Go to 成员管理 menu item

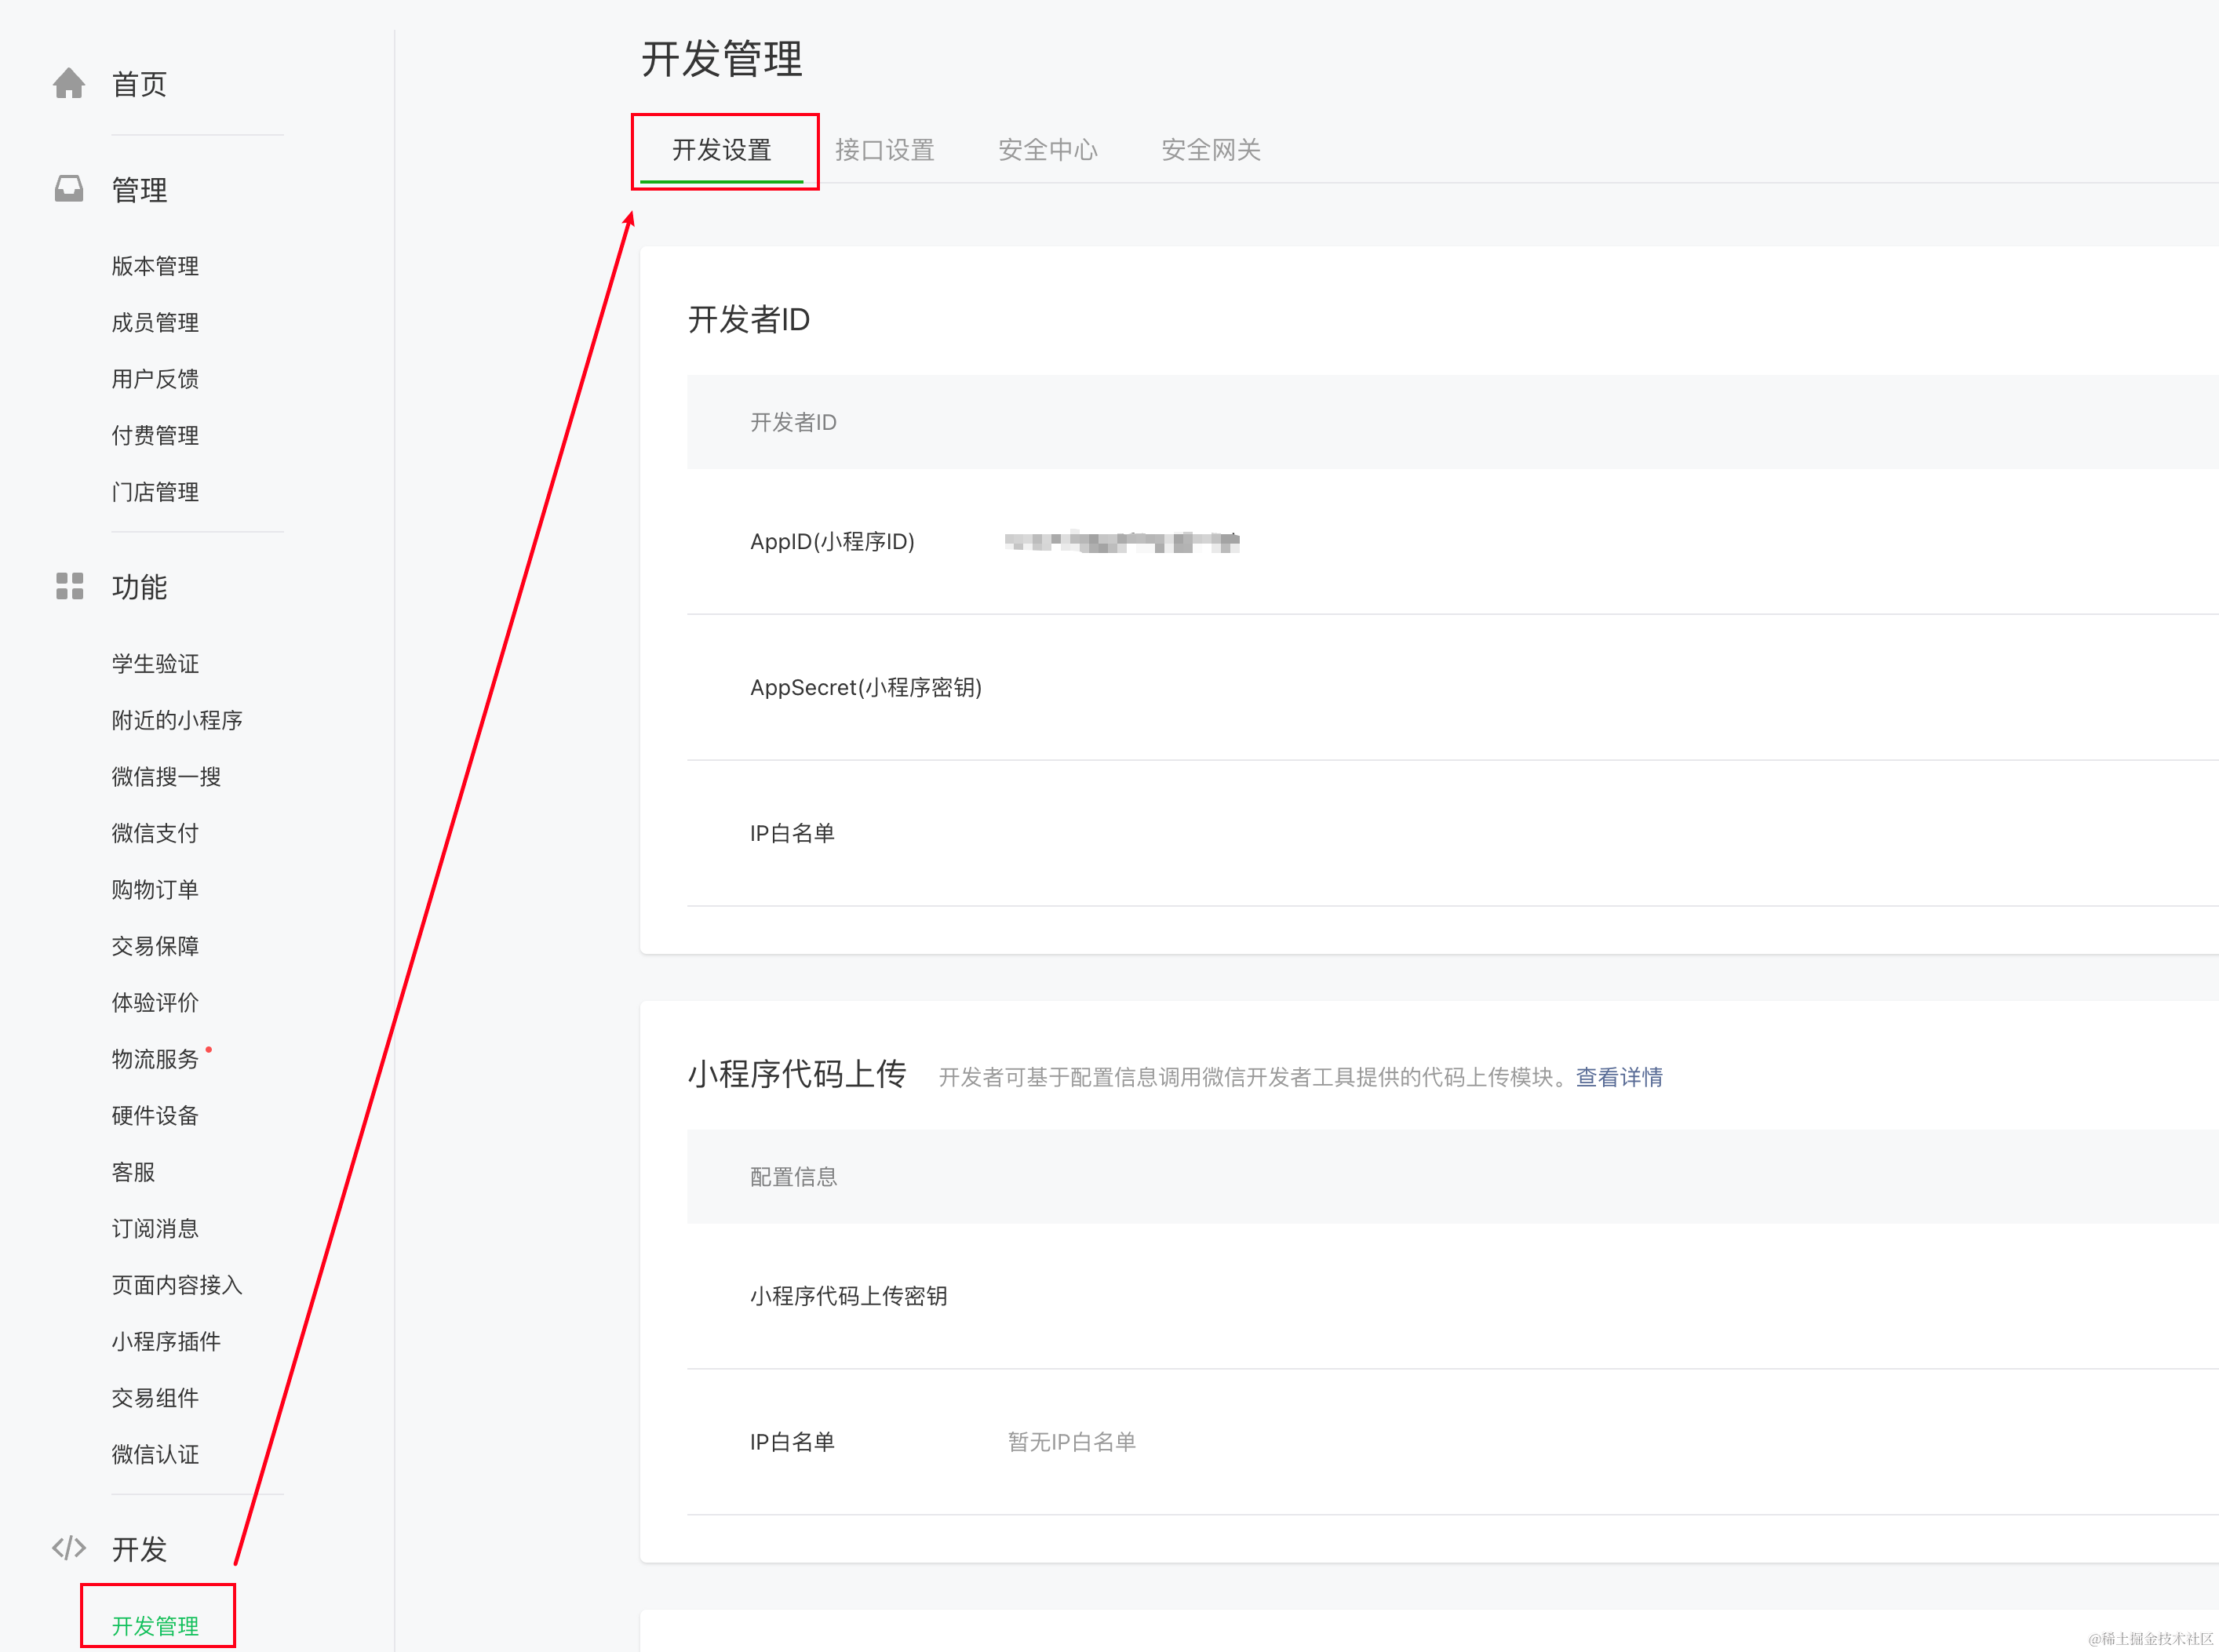tap(155, 322)
